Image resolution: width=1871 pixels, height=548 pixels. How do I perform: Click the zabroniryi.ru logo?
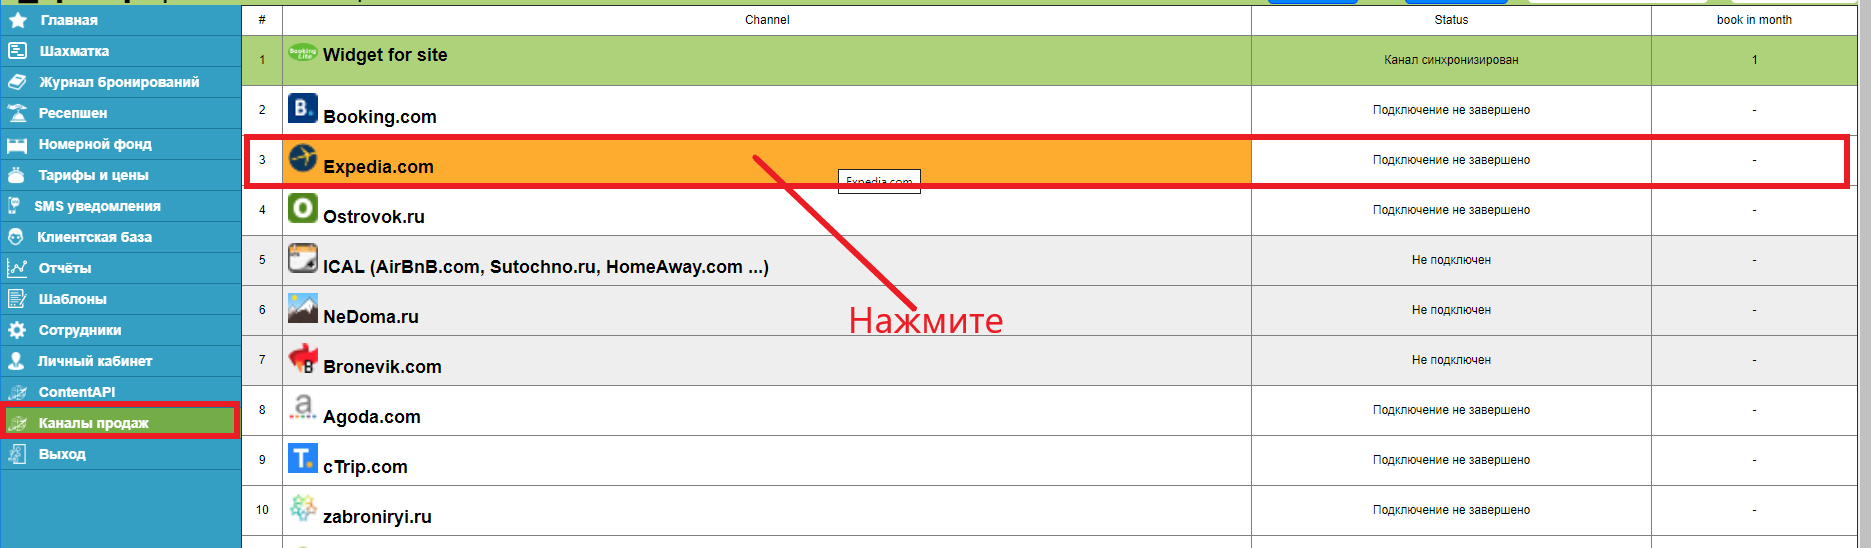click(x=303, y=508)
